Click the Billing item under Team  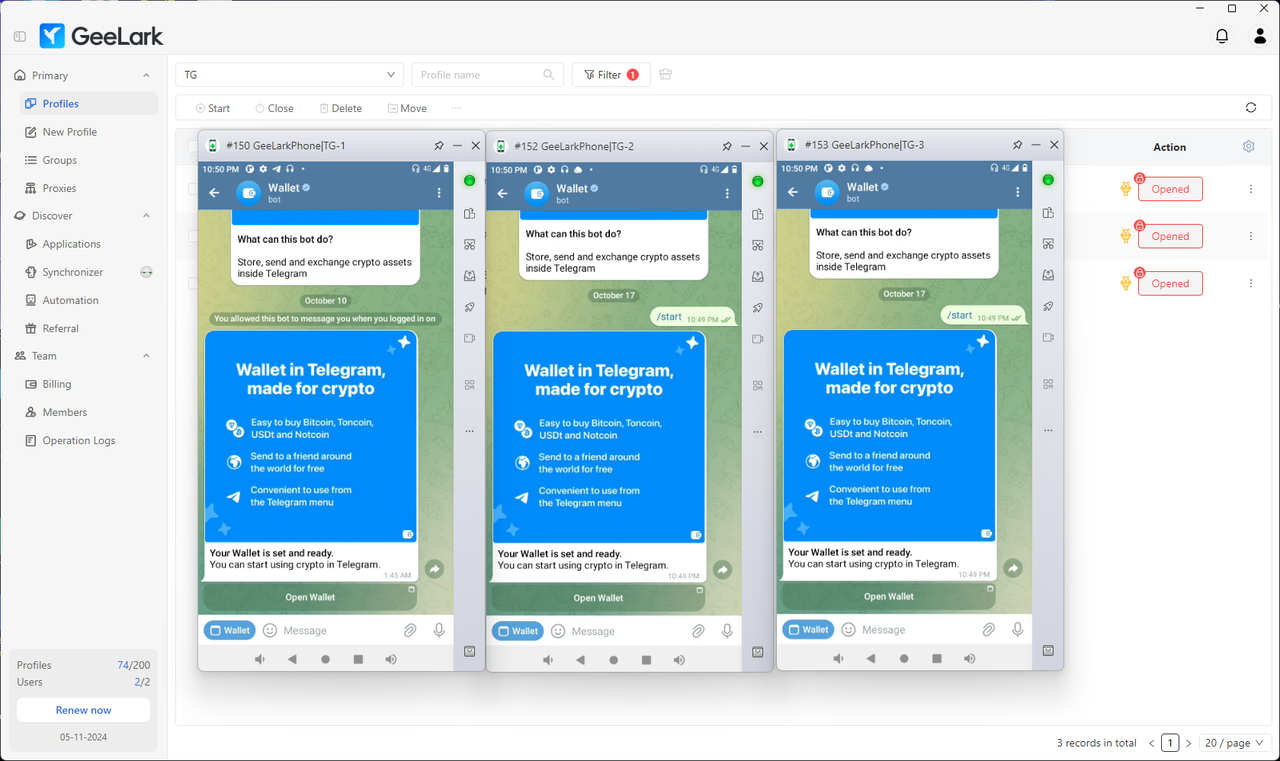point(88,384)
